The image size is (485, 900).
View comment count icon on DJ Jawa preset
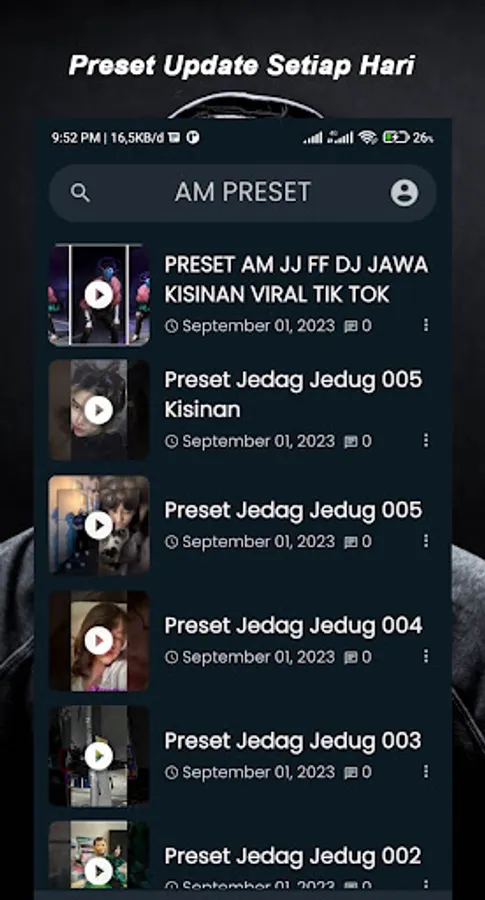351,327
